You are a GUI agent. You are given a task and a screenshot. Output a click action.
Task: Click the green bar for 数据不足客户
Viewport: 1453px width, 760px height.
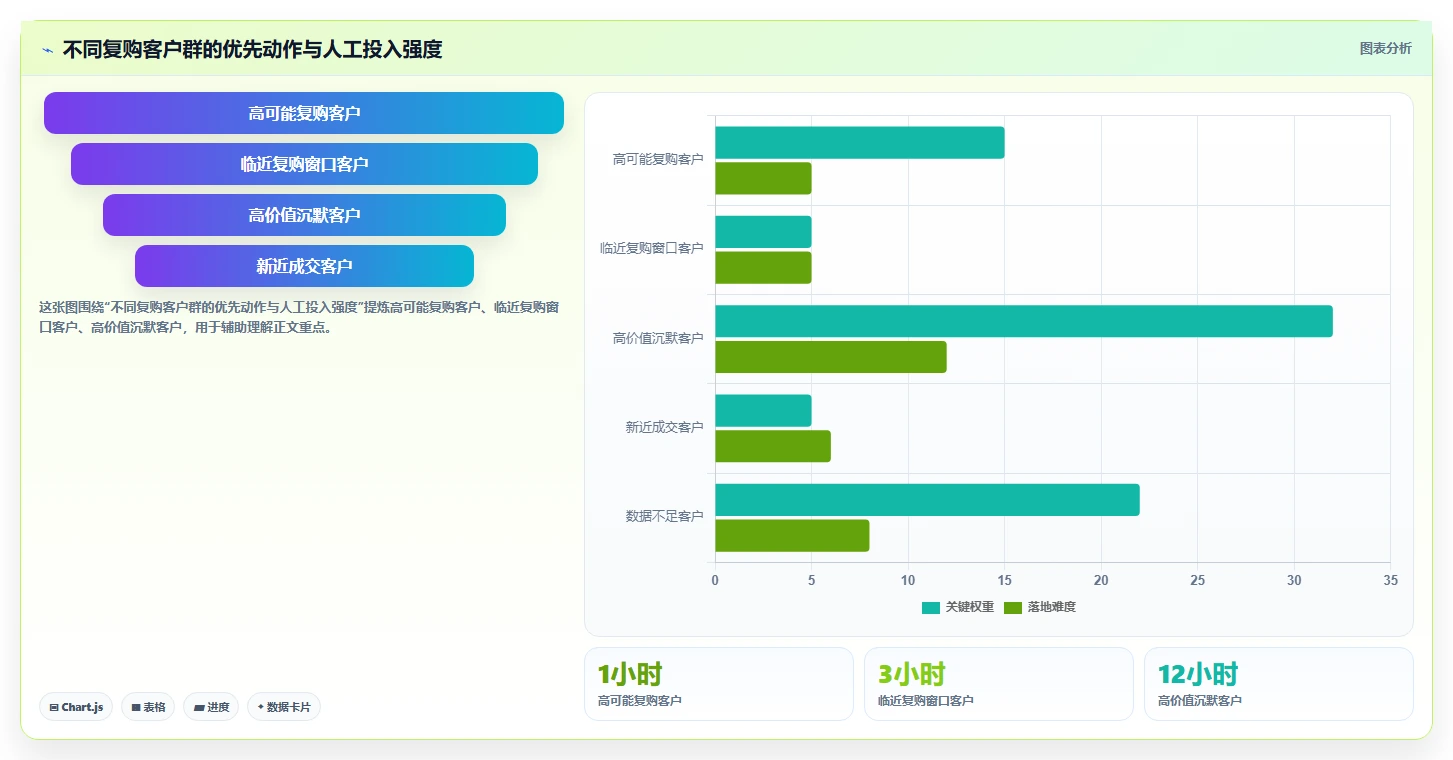tap(792, 535)
